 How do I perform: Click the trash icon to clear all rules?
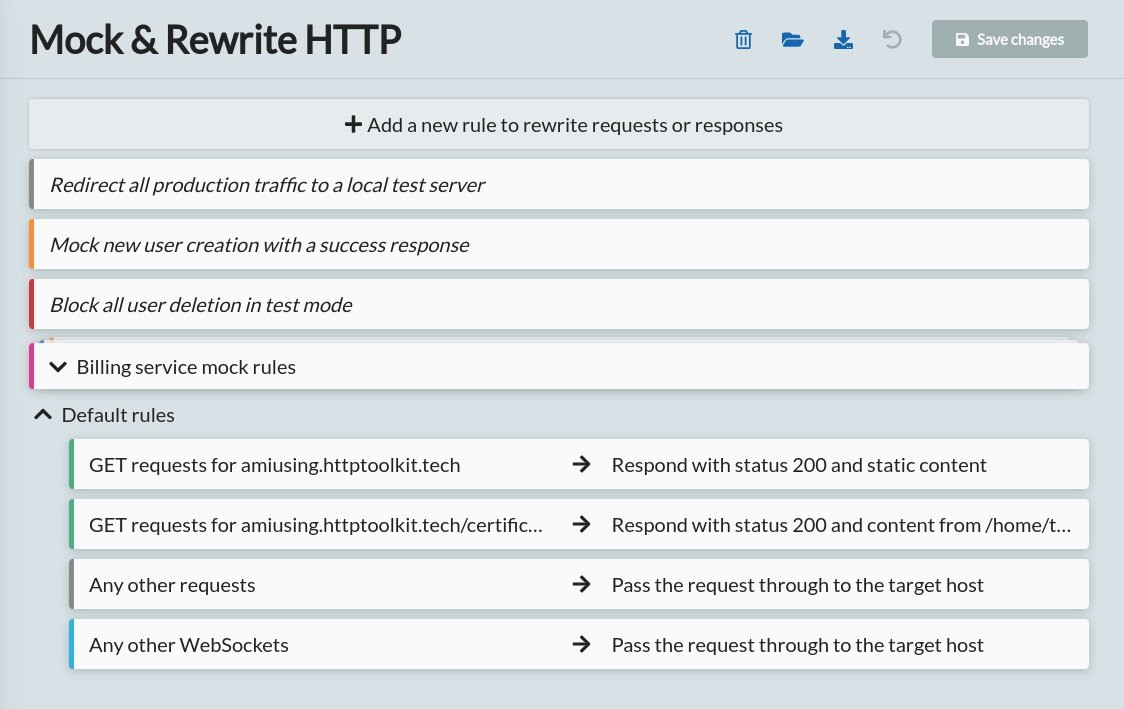click(743, 40)
